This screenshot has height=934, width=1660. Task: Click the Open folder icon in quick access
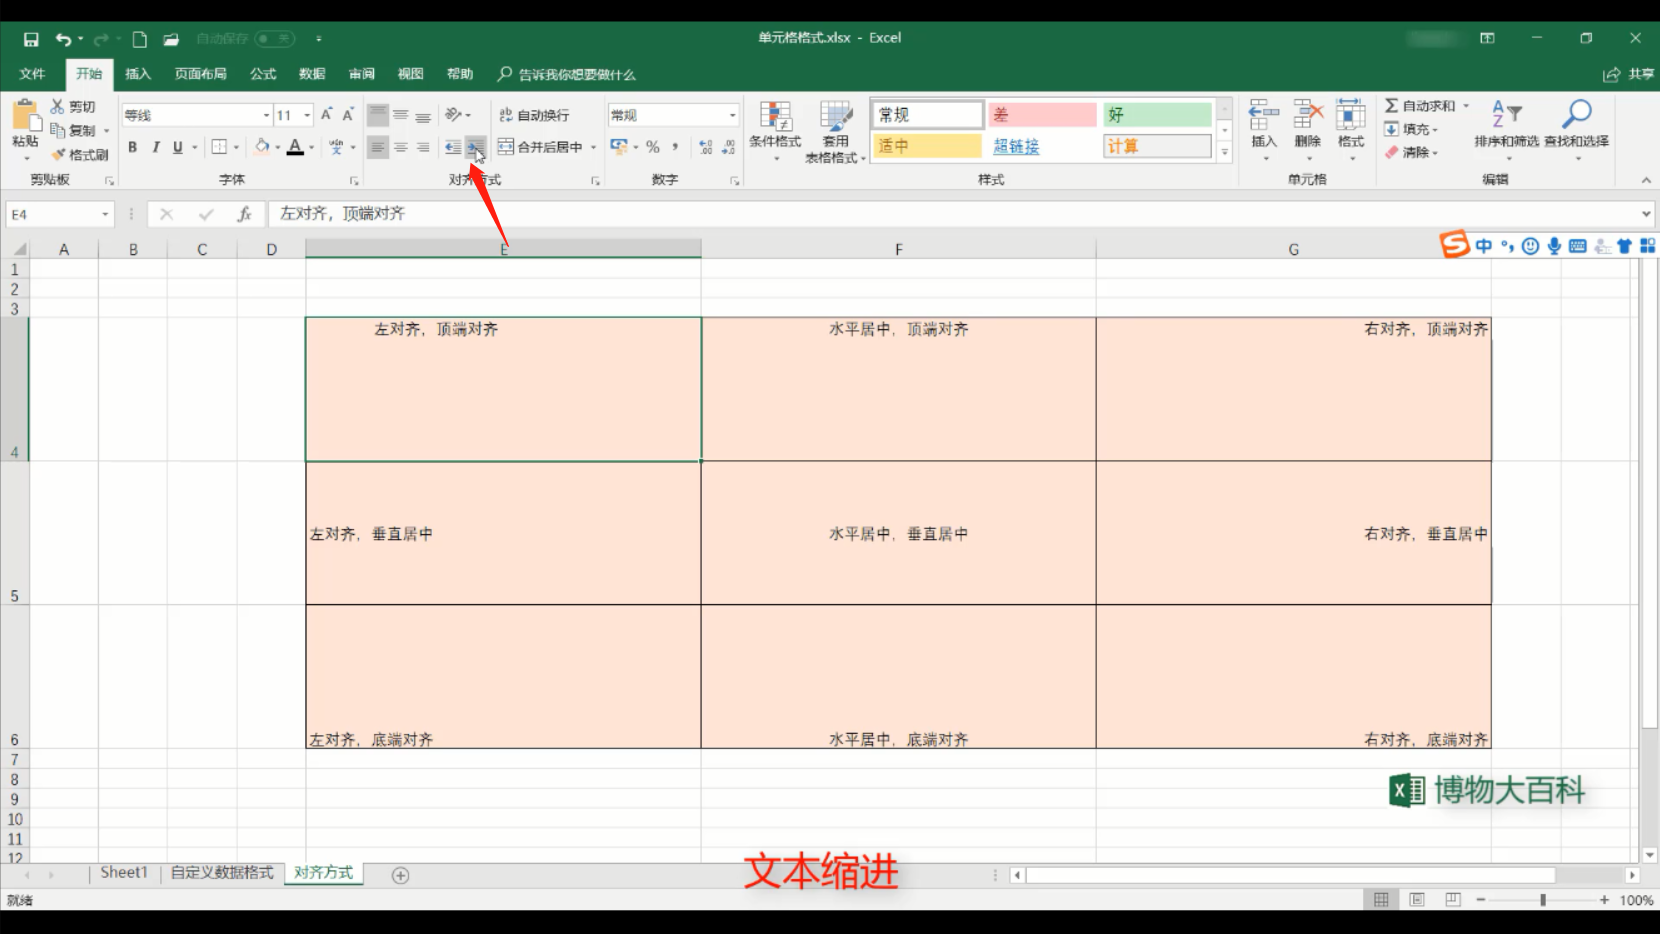[171, 39]
